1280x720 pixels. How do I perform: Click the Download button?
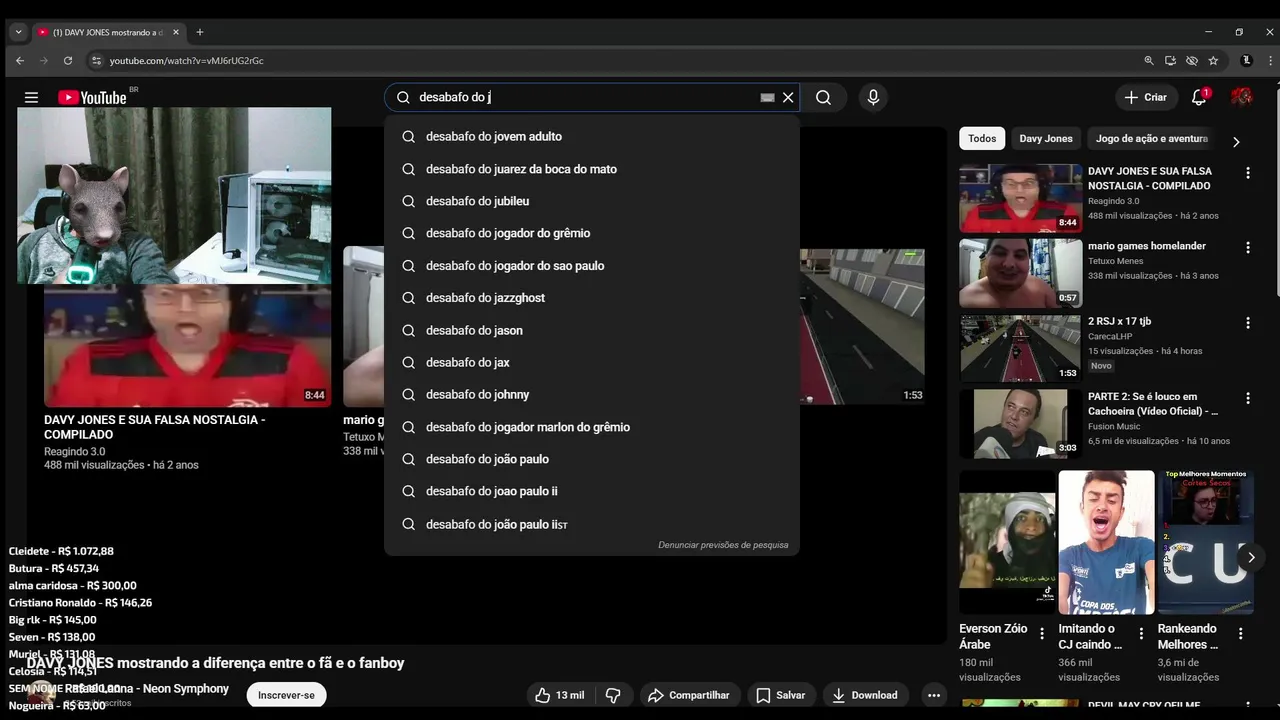[864, 695]
